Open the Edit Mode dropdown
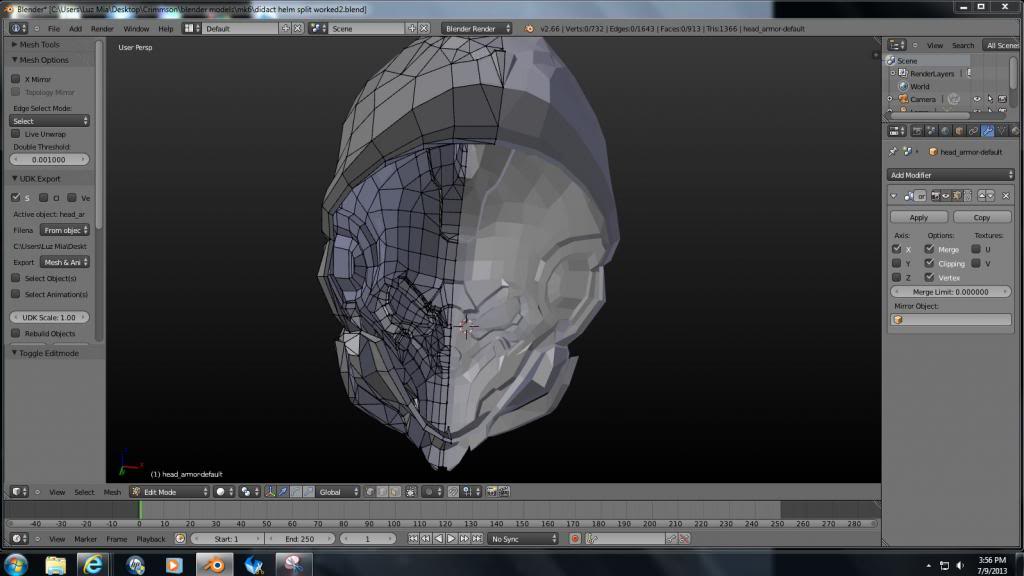The image size is (1024, 576). (169, 492)
